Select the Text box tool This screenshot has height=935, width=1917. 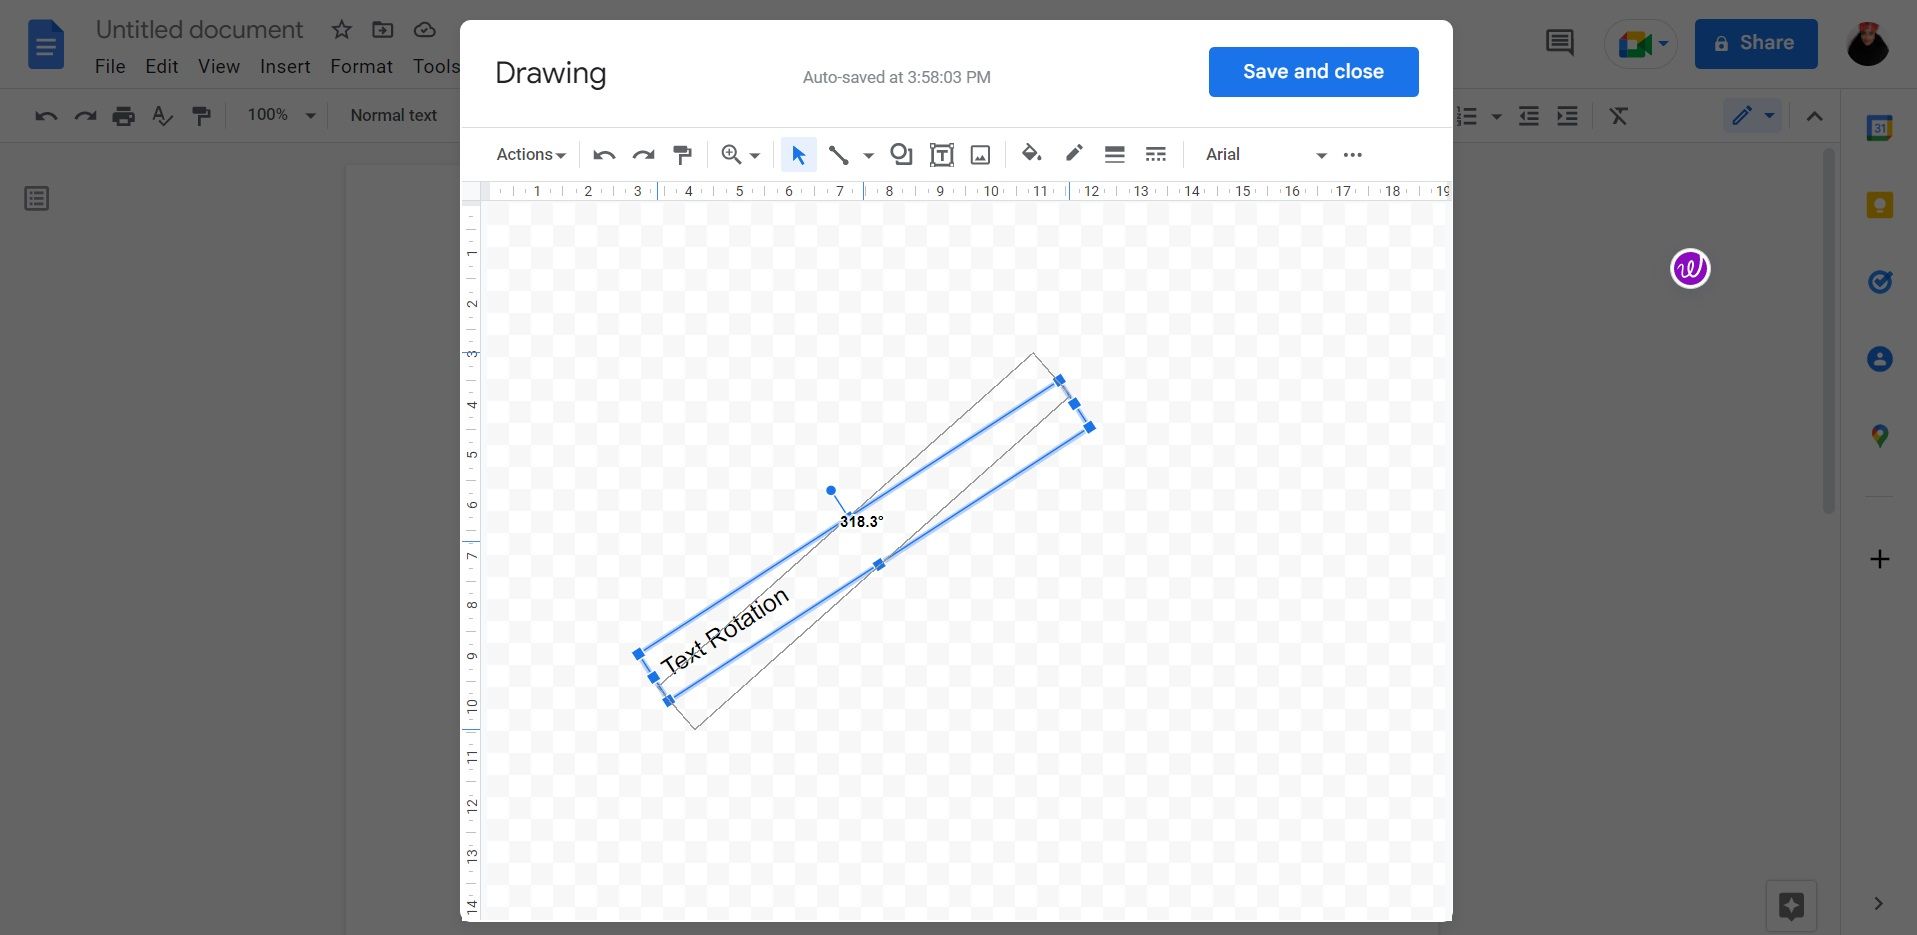[941, 155]
